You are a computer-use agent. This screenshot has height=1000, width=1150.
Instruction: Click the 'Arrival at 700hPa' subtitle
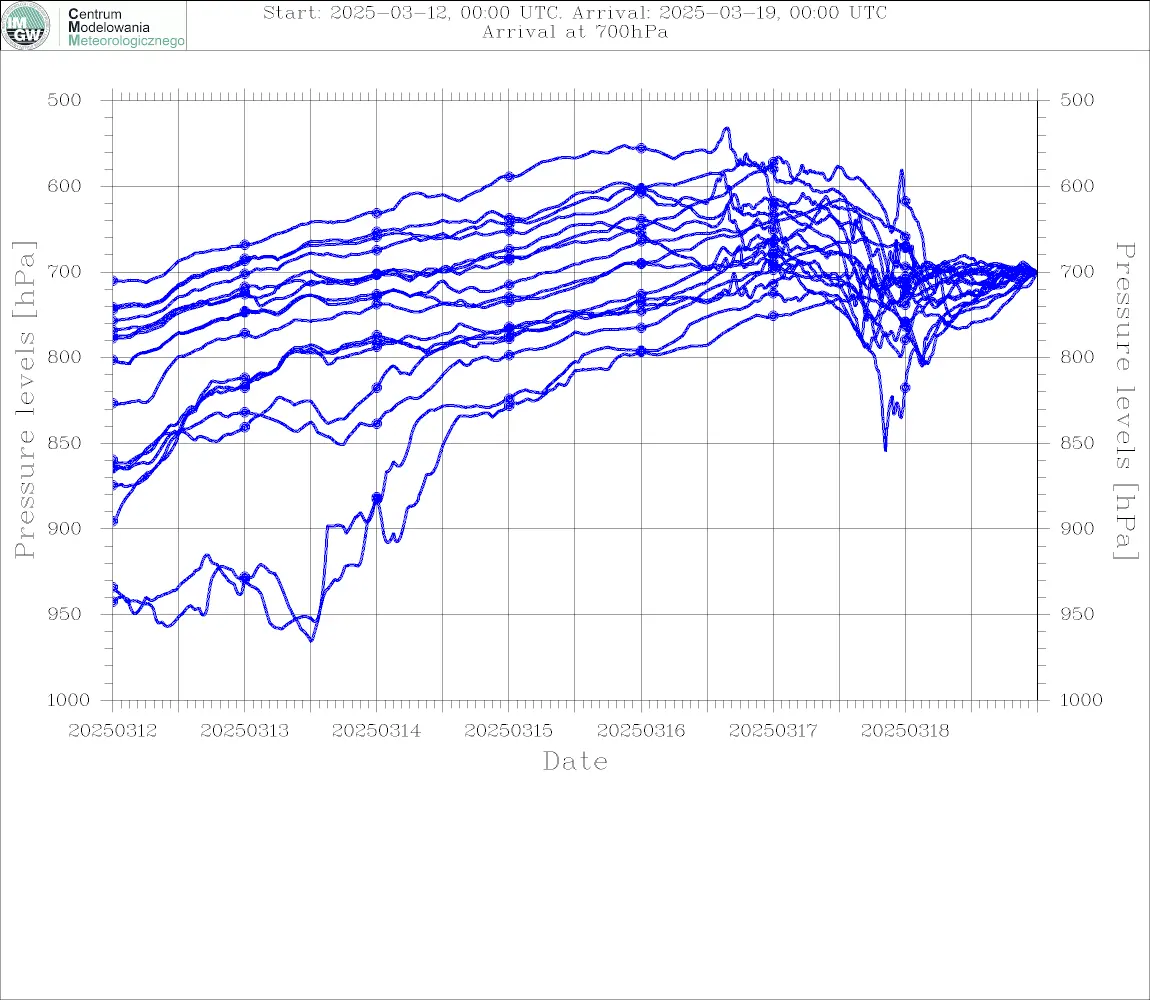click(x=575, y=32)
